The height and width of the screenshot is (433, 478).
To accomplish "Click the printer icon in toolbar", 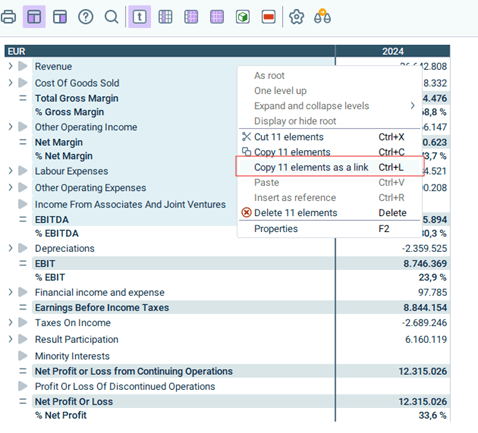I will tap(8, 17).
